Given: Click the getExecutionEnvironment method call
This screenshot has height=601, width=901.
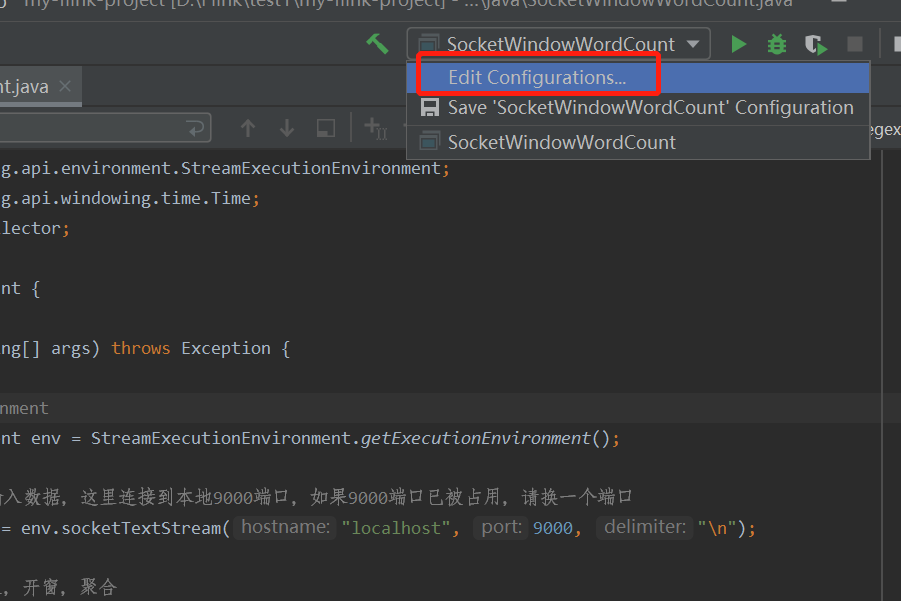Looking at the screenshot, I should [x=476, y=438].
